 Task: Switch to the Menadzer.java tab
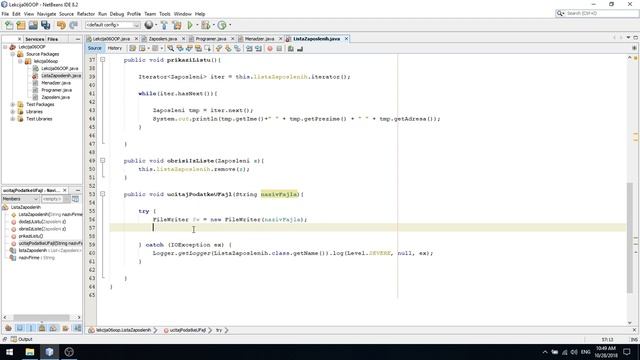[259, 39]
